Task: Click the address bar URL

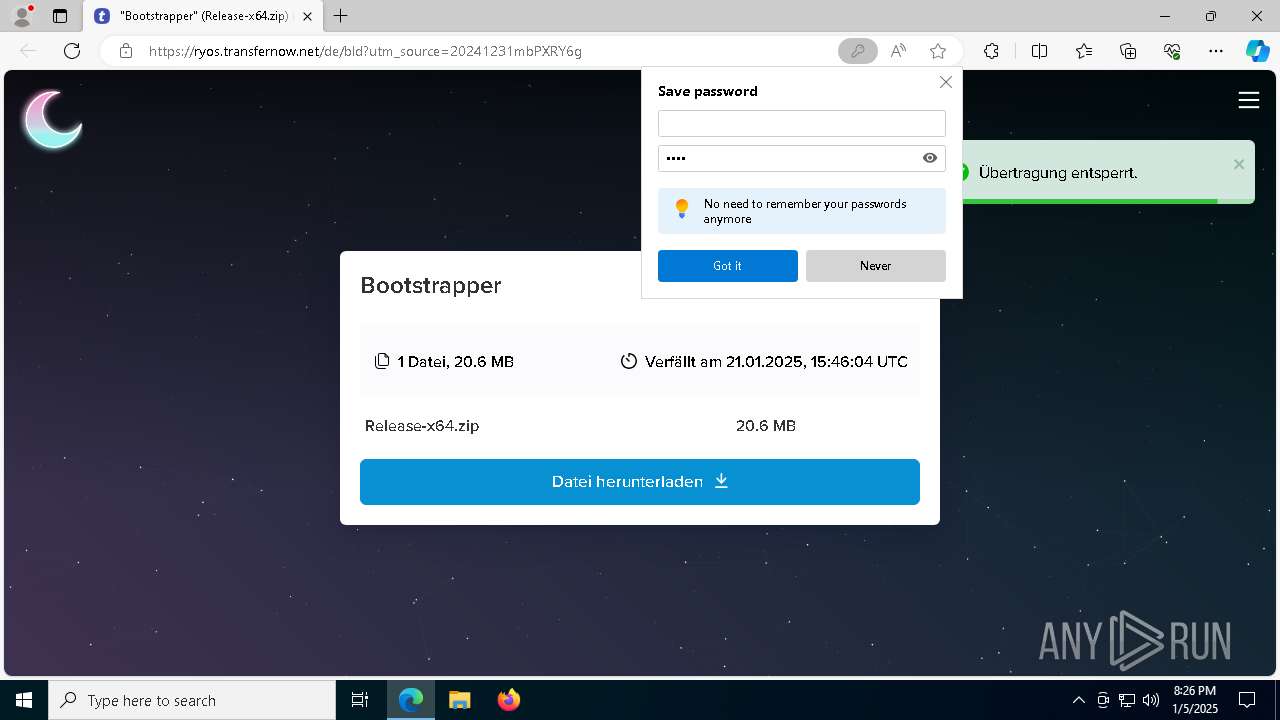Action: pos(365,51)
